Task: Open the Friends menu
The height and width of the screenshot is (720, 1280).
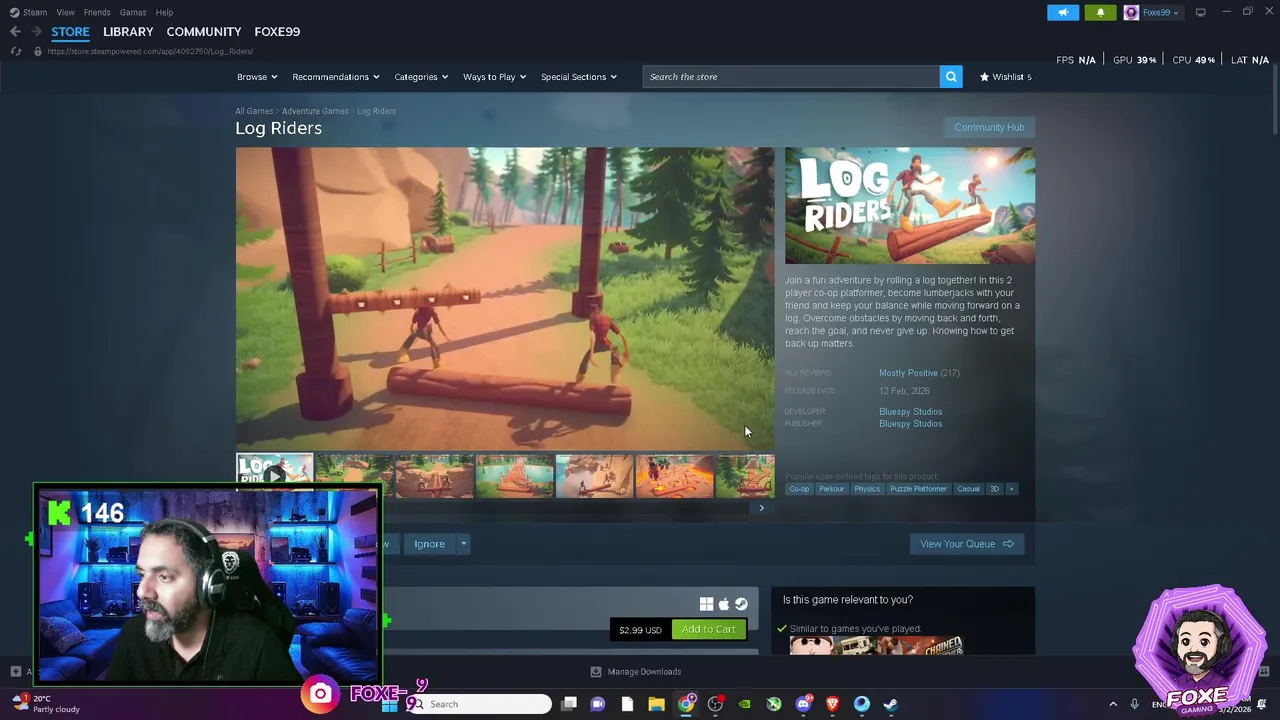Action: [x=97, y=12]
